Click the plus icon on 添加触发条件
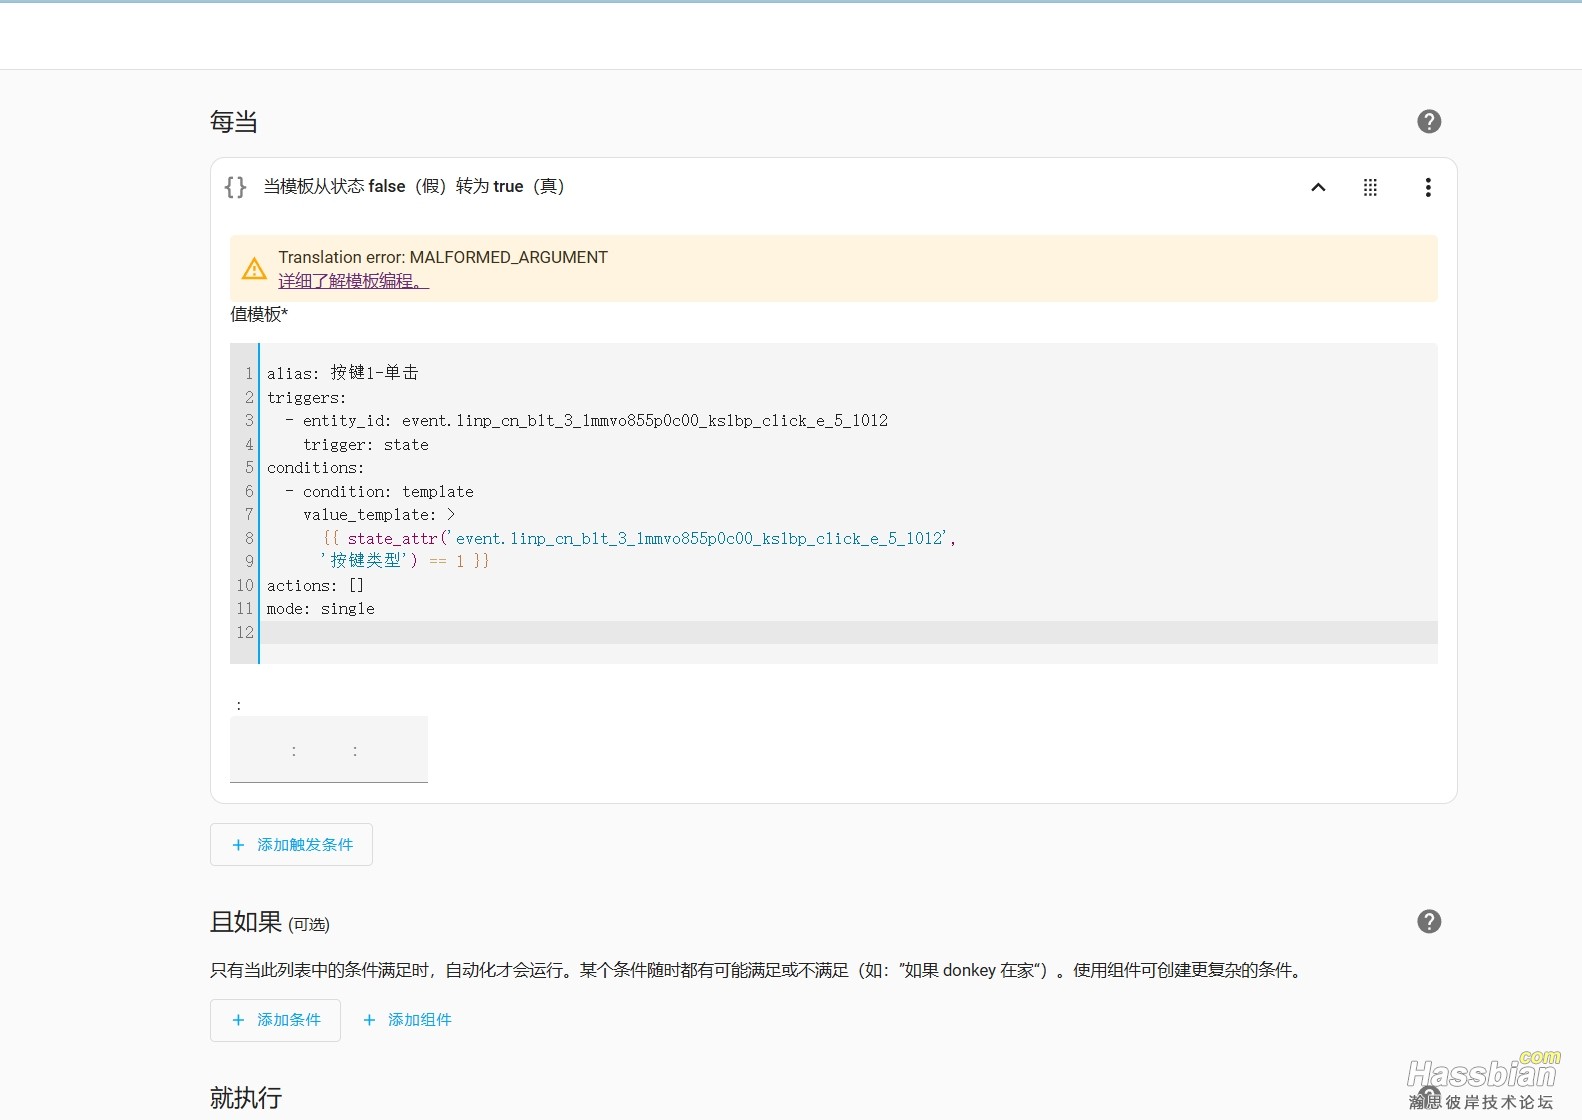 [238, 845]
